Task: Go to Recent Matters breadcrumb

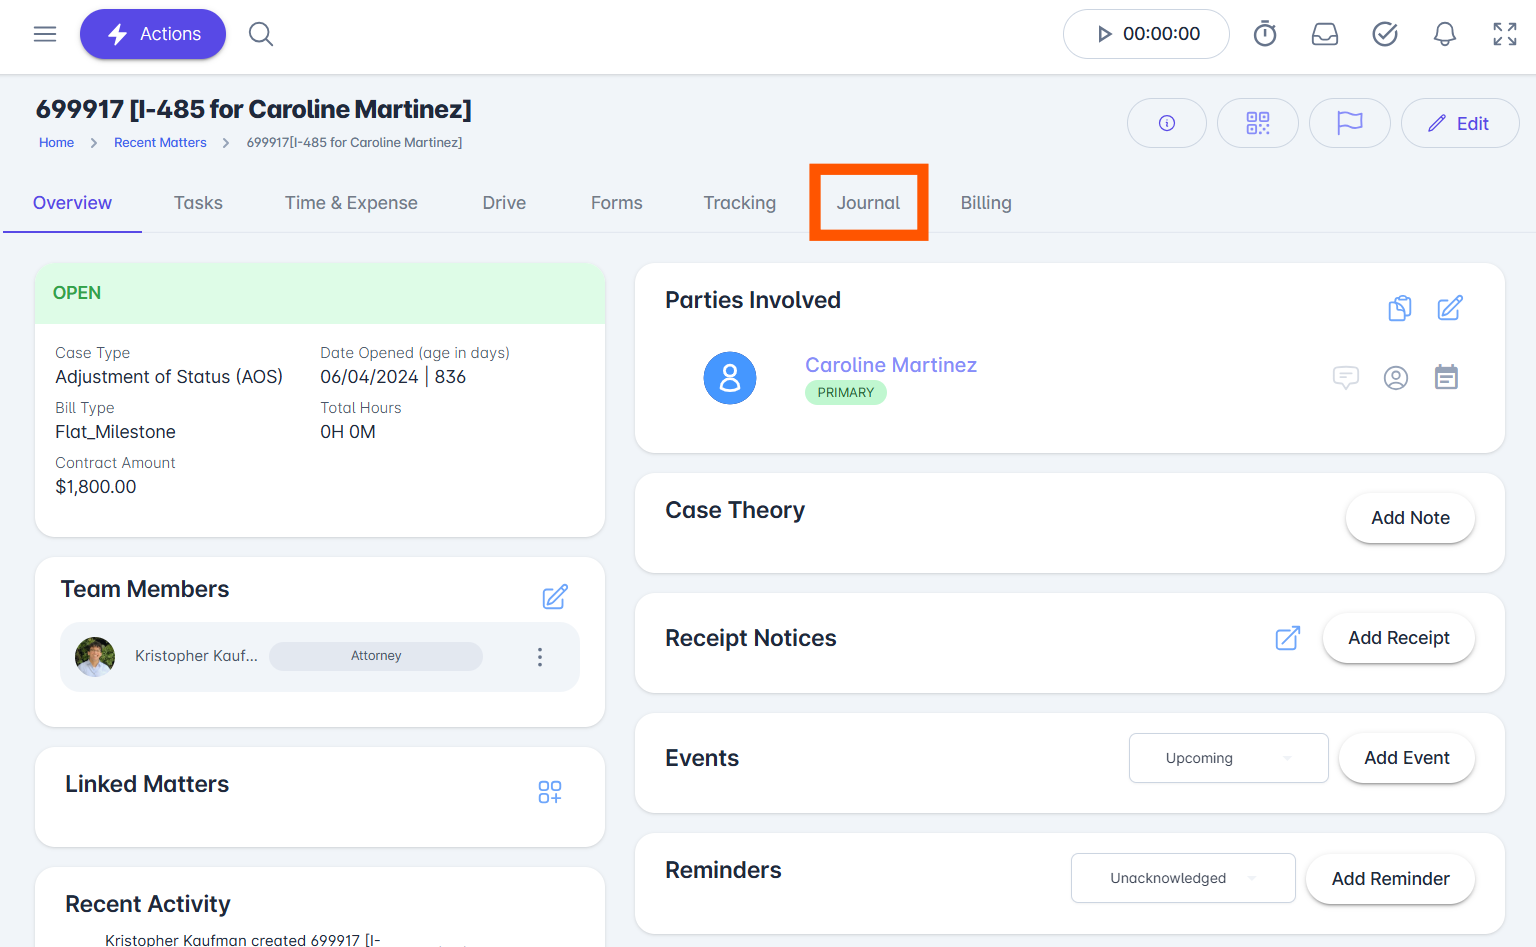Action: 160,143
